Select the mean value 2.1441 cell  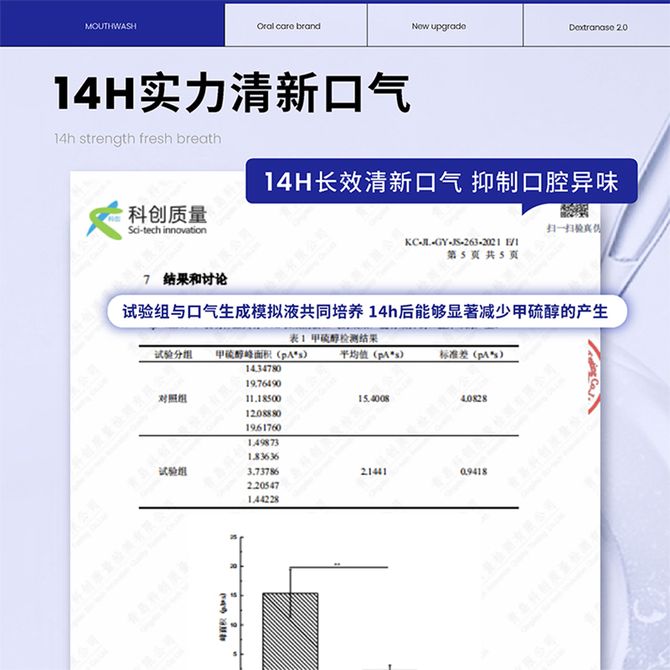(x=372, y=470)
